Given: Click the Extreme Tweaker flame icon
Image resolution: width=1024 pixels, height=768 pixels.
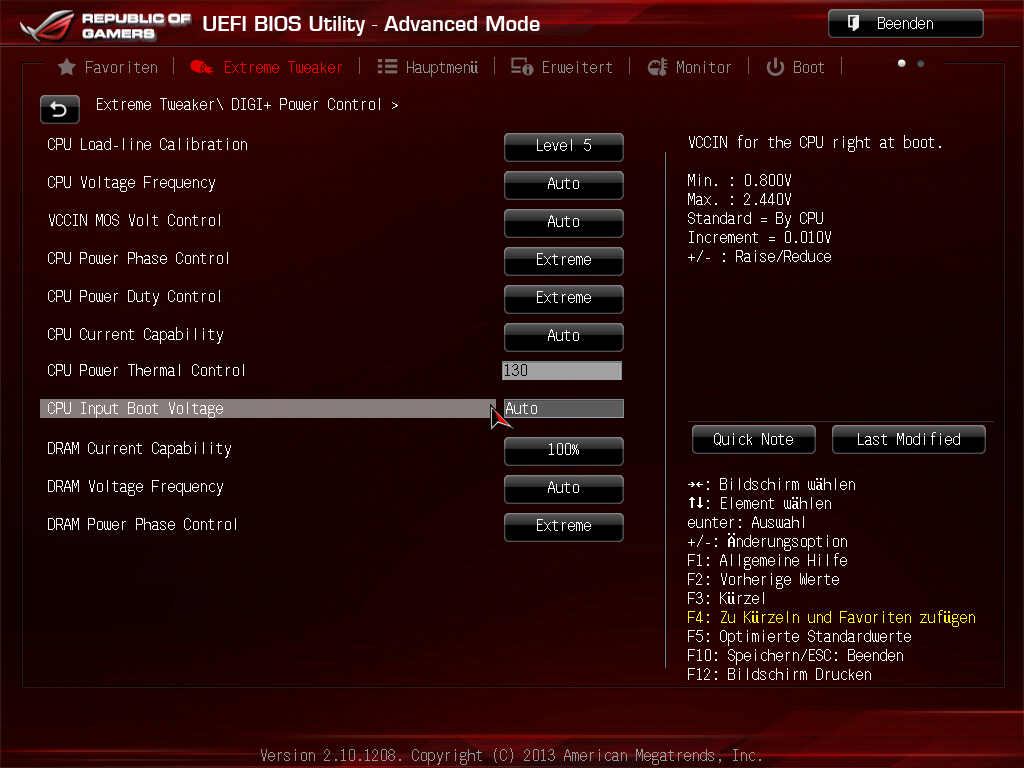Looking at the screenshot, I should (202, 67).
